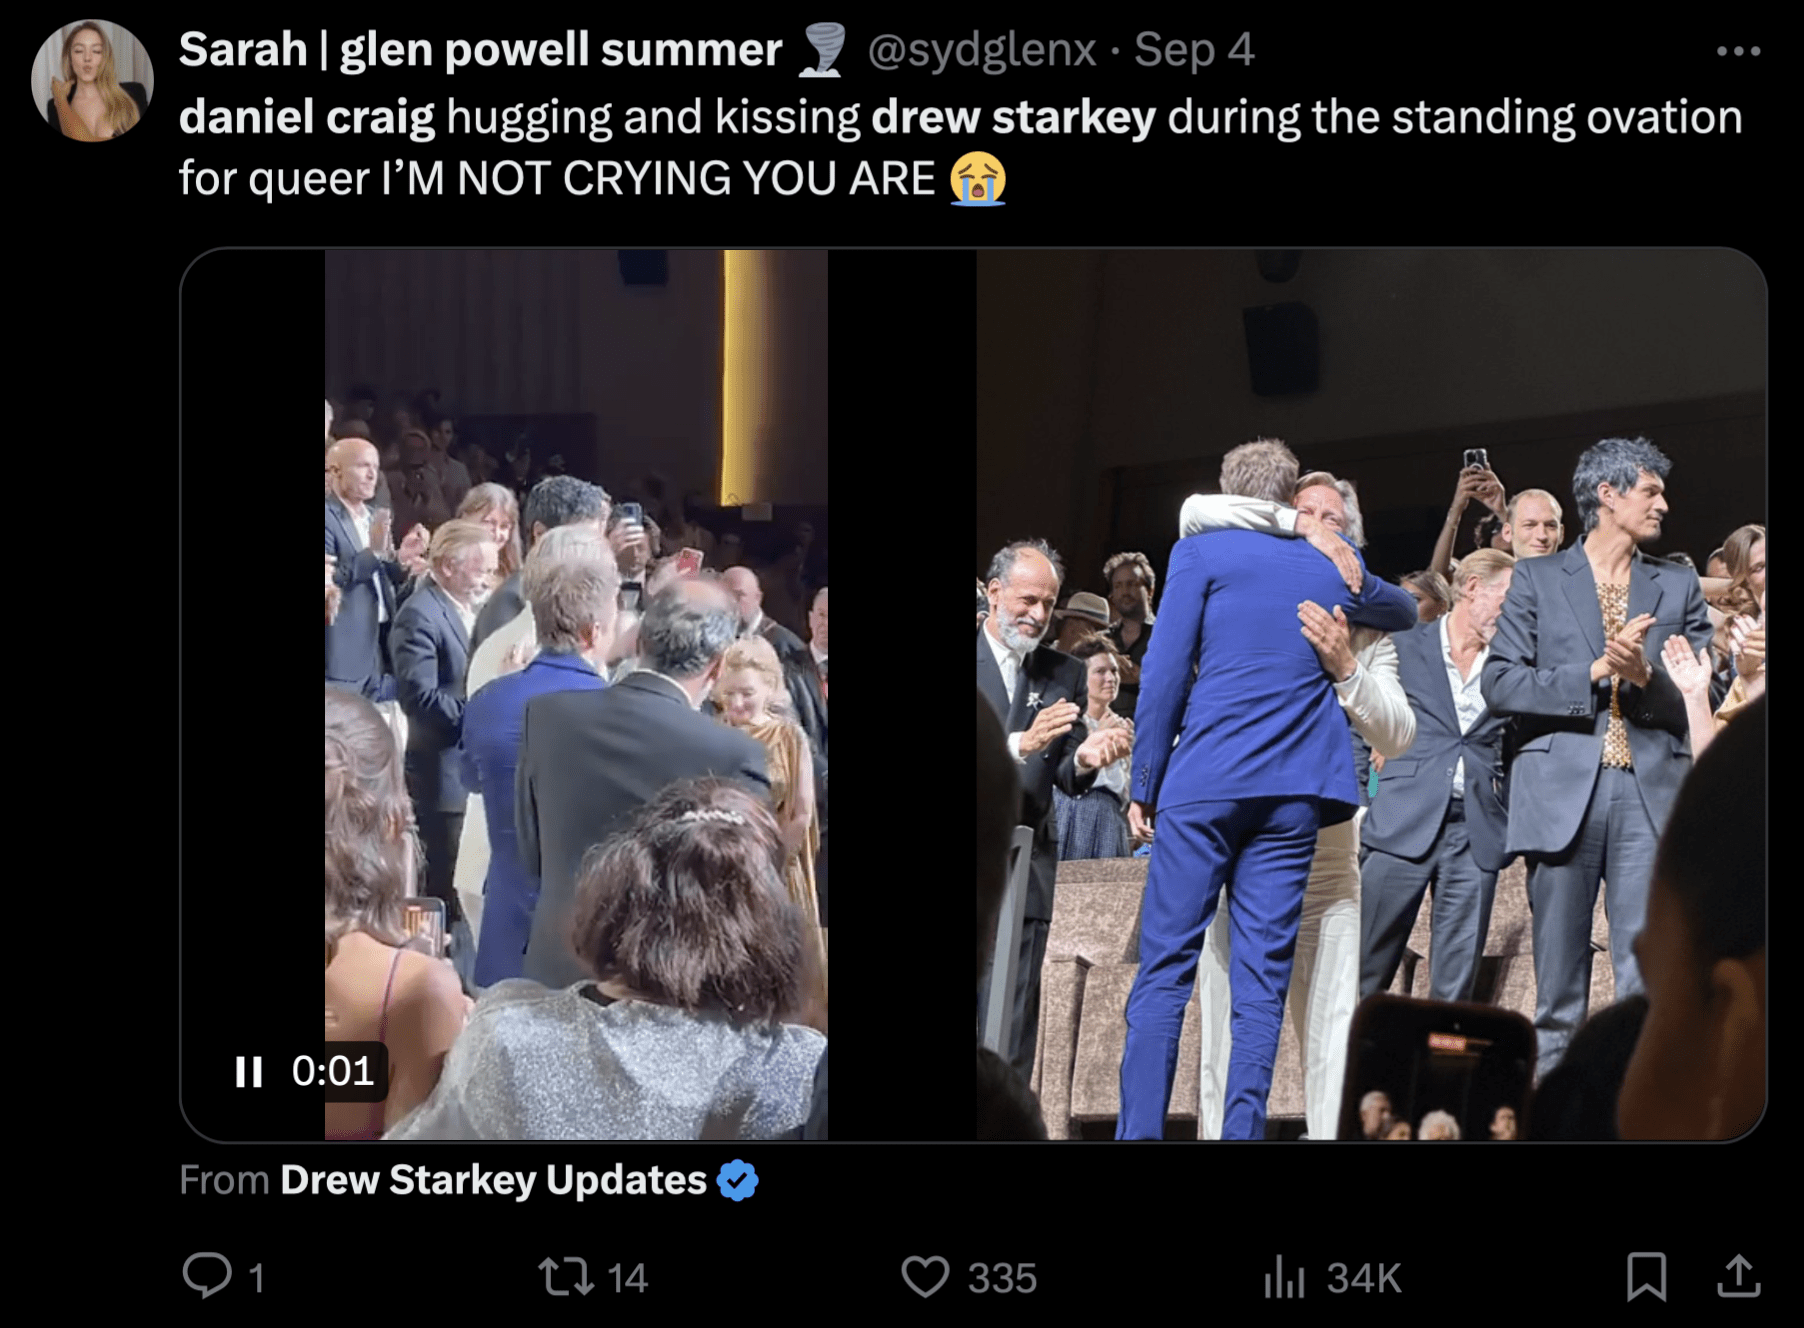Open Sarah's profile avatar picture
The height and width of the screenshot is (1328, 1804).
coord(92,80)
